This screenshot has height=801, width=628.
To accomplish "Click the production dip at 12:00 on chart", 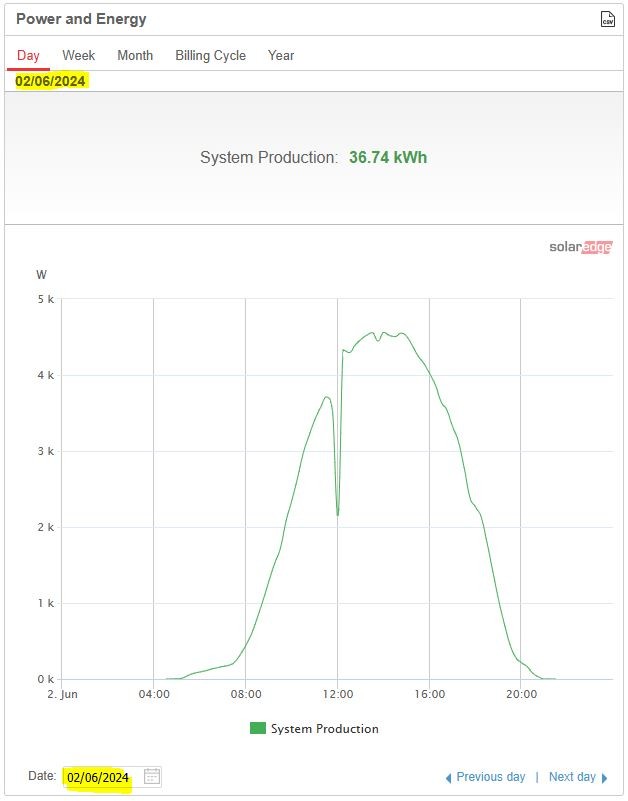I will (338, 514).
